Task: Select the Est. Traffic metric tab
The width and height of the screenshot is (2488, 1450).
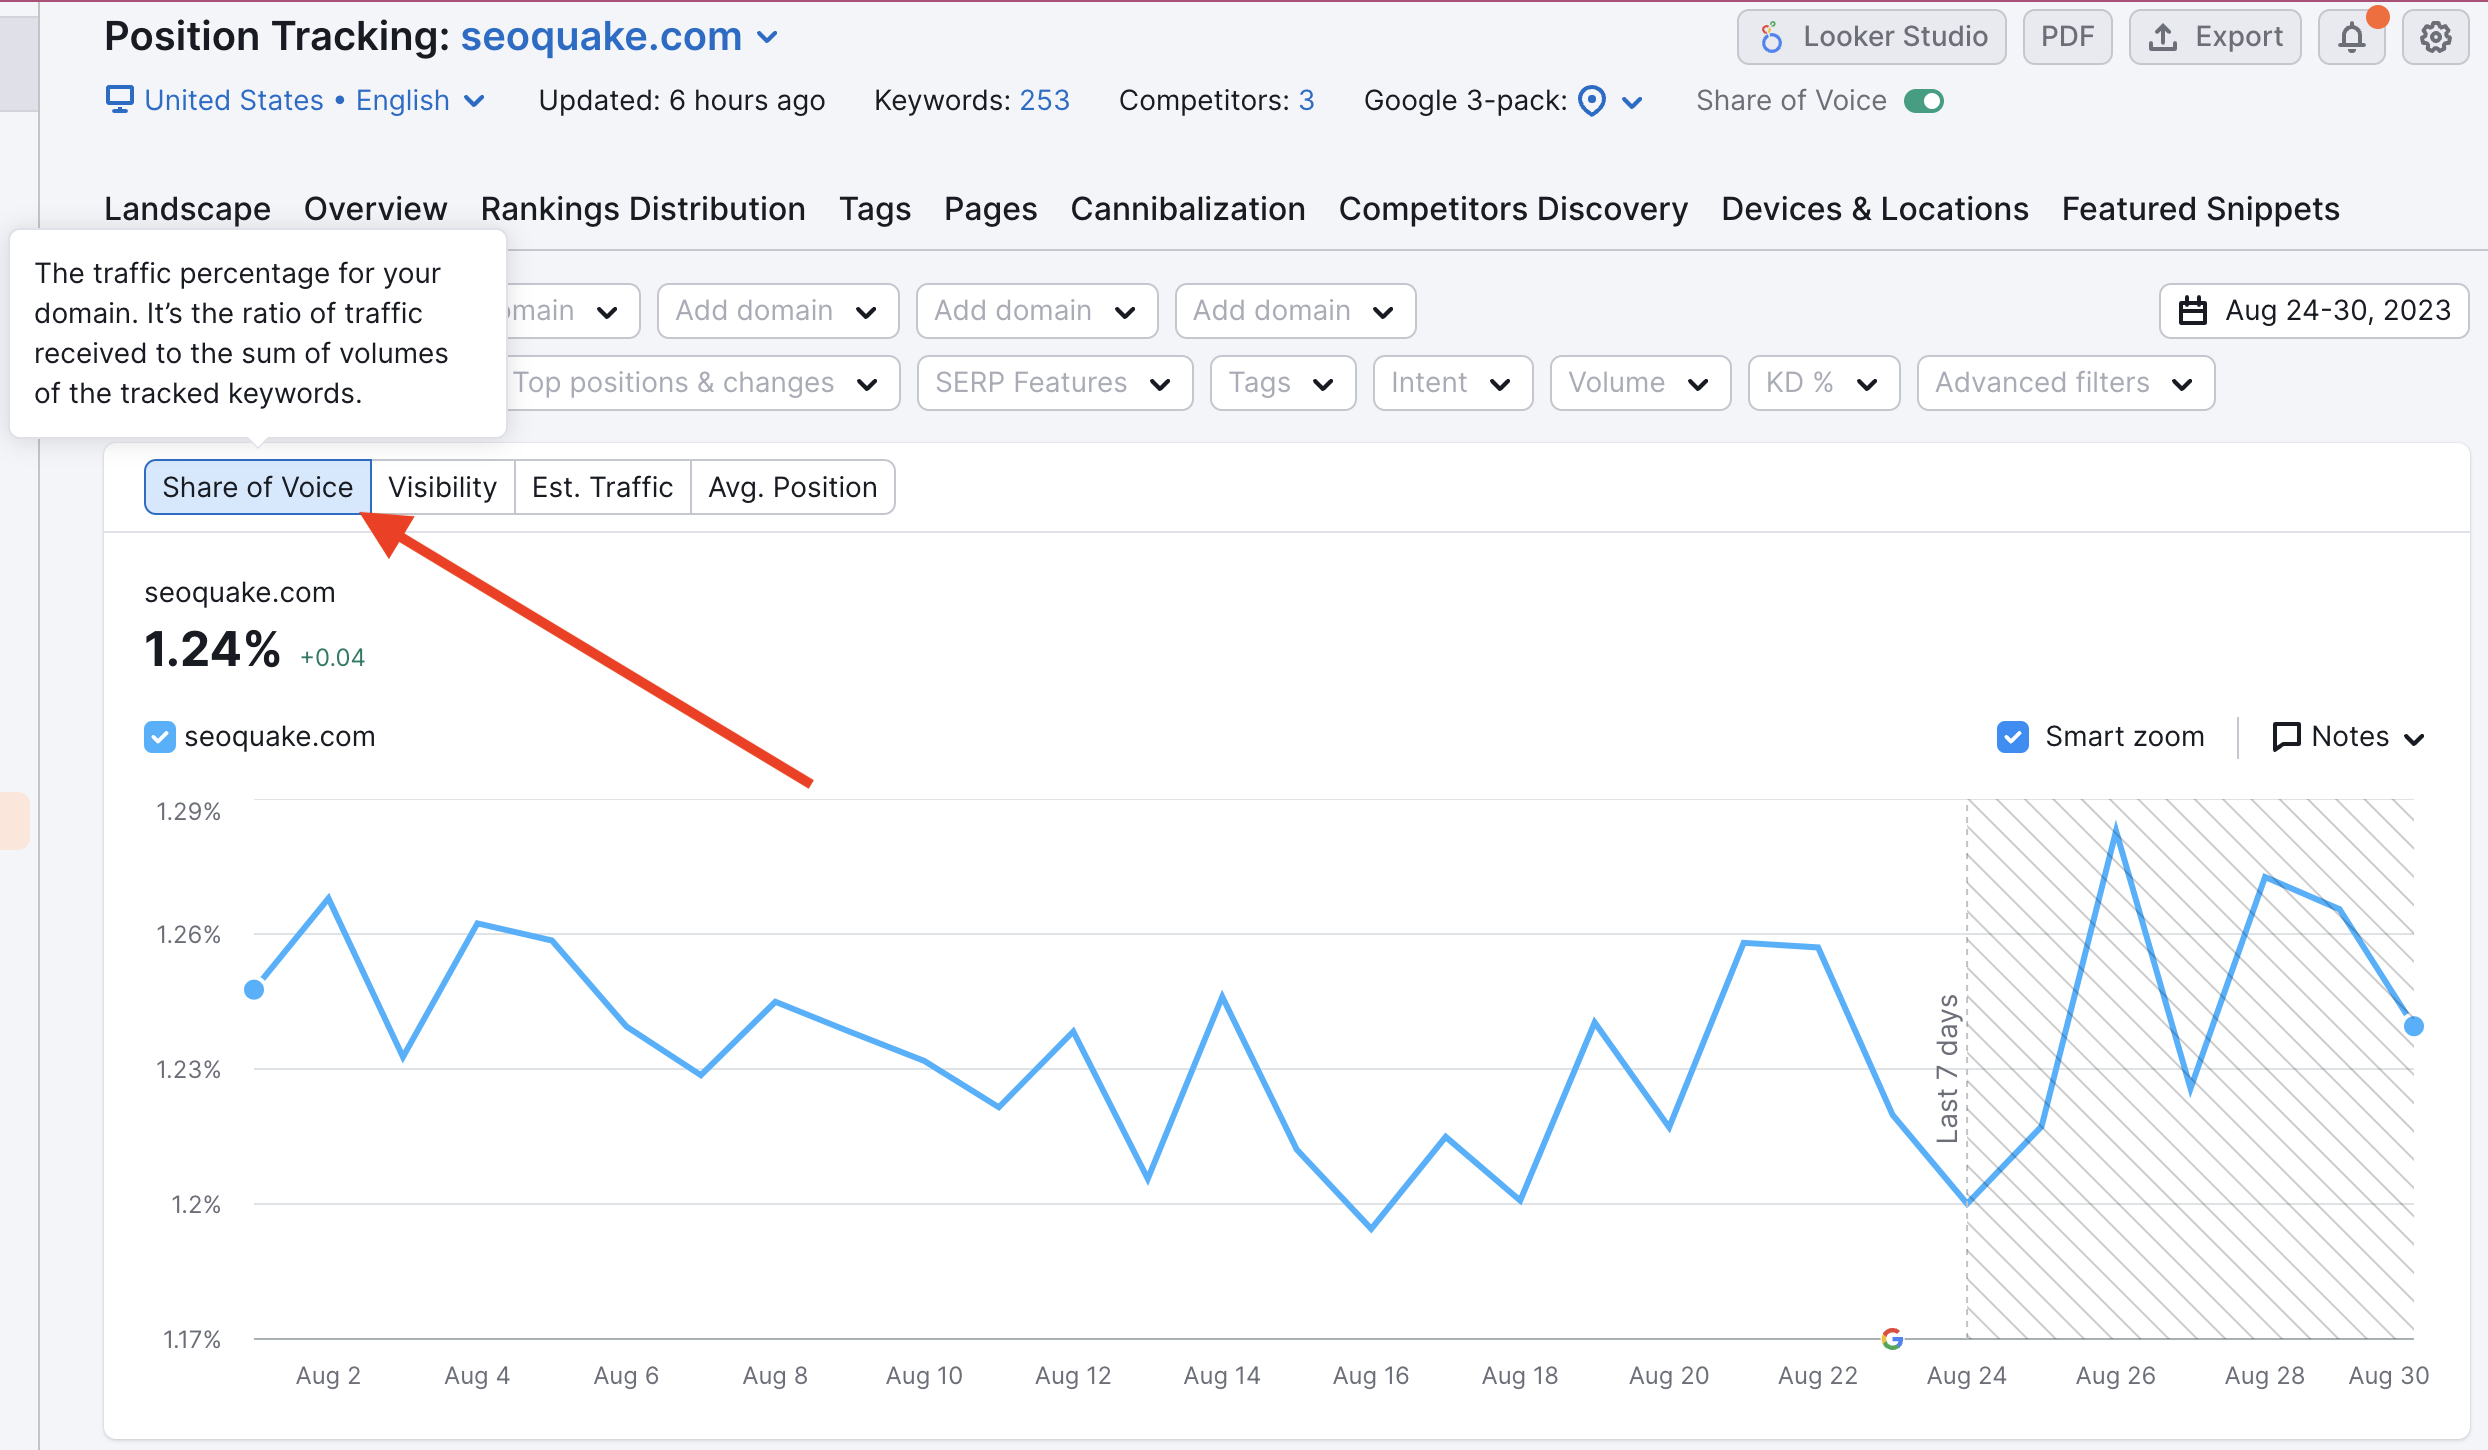Action: (x=604, y=487)
